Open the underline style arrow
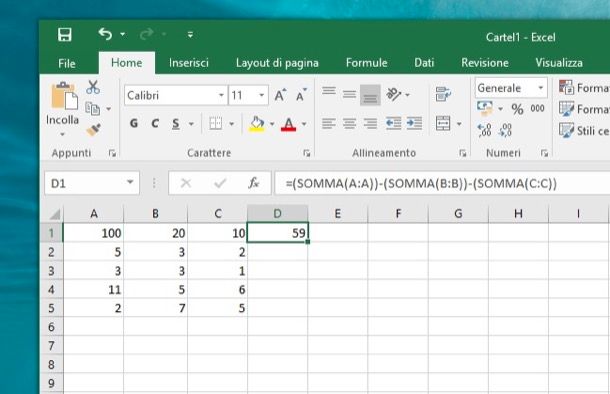This screenshot has width=610, height=394. (191, 124)
